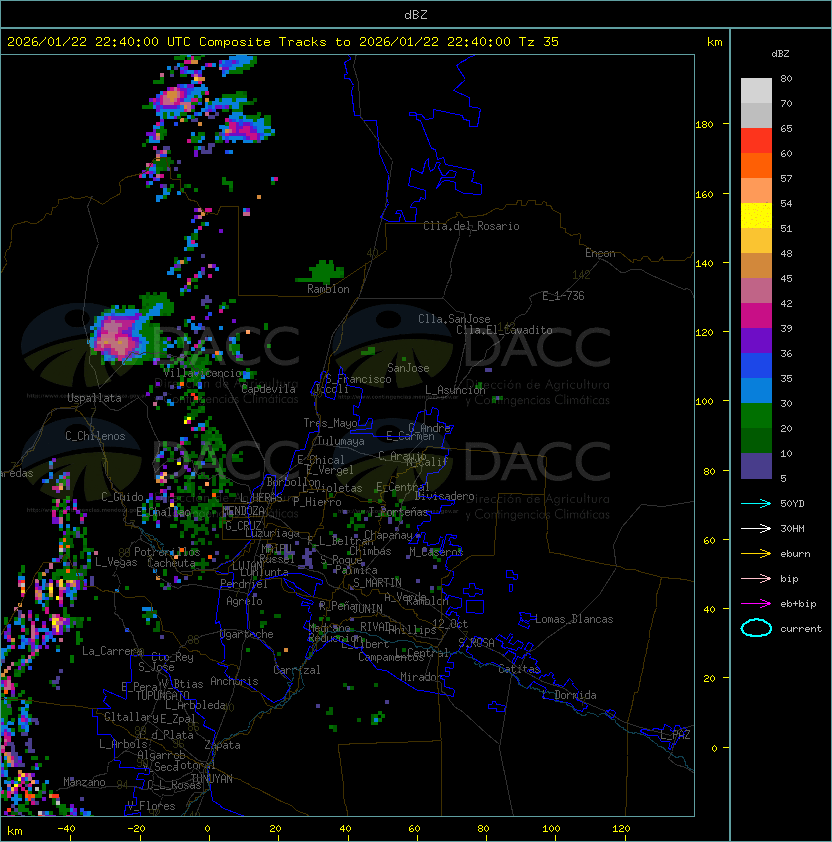832x842 pixels.
Task: Select the 'C_Guido' label
Action: click(x=122, y=497)
